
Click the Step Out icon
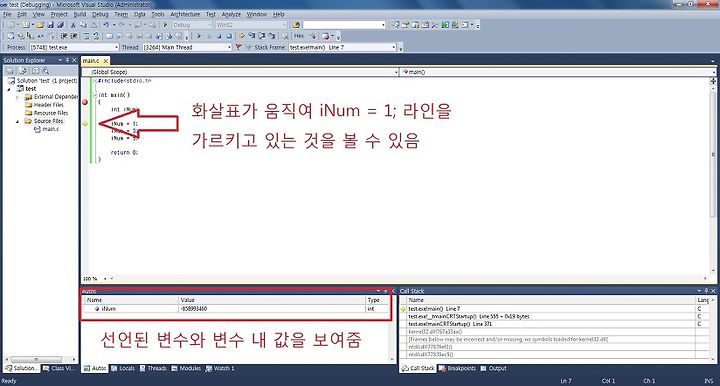pyautogui.click(x=272, y=36)
